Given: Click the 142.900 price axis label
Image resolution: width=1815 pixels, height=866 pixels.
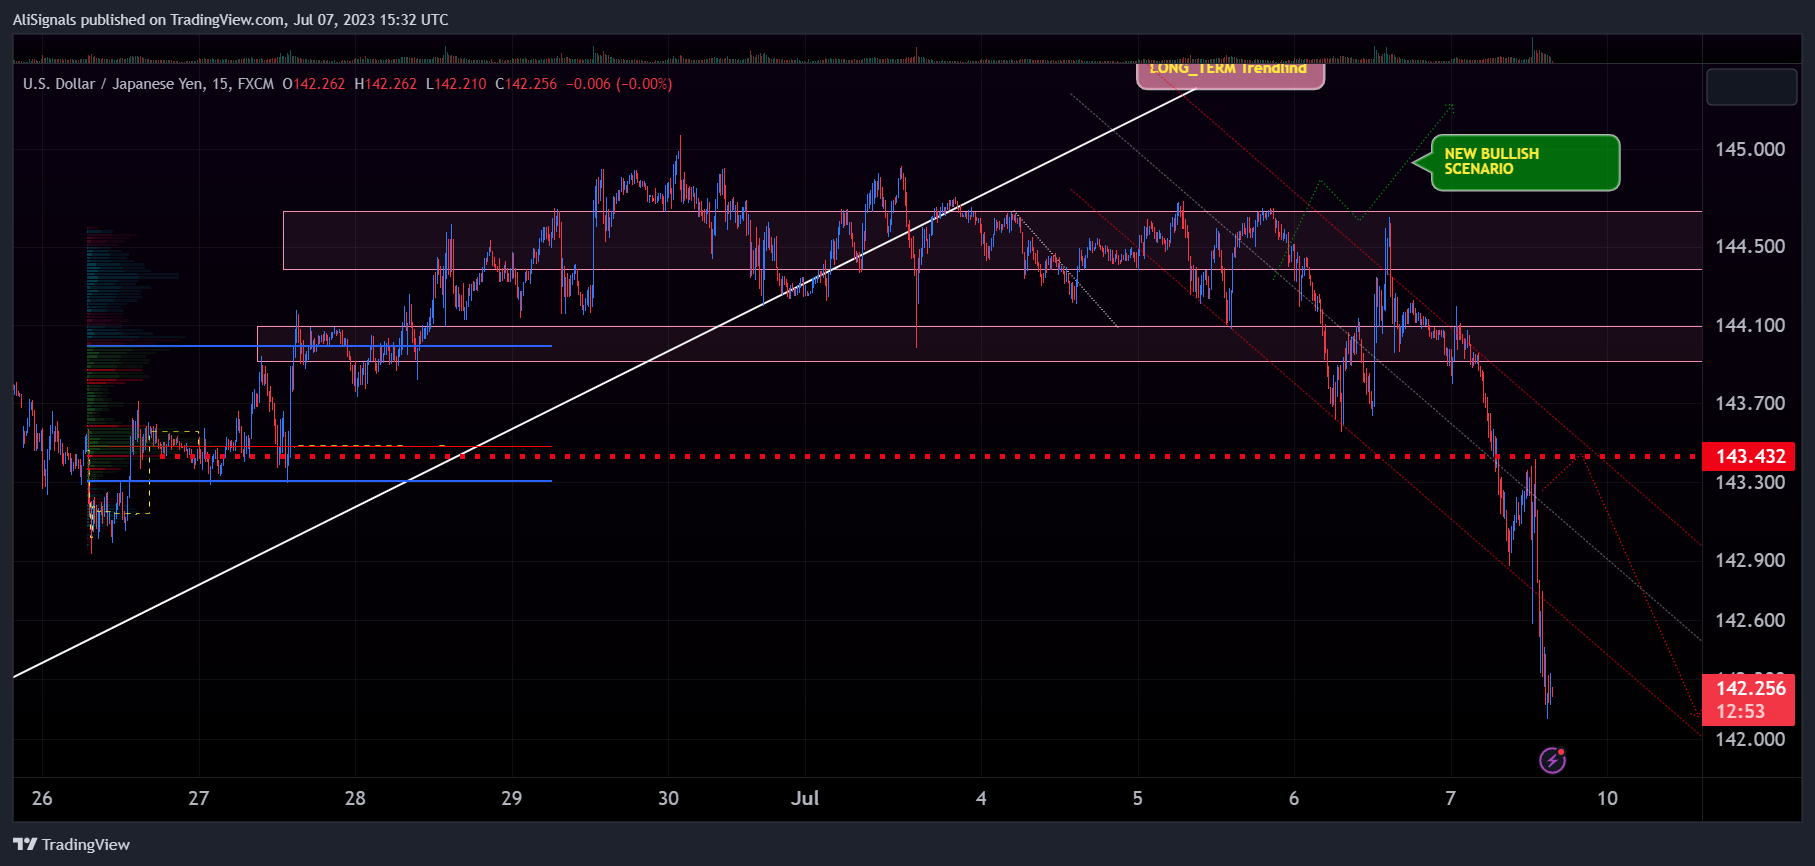Looking at the screenshot, I should [1750, 560].
